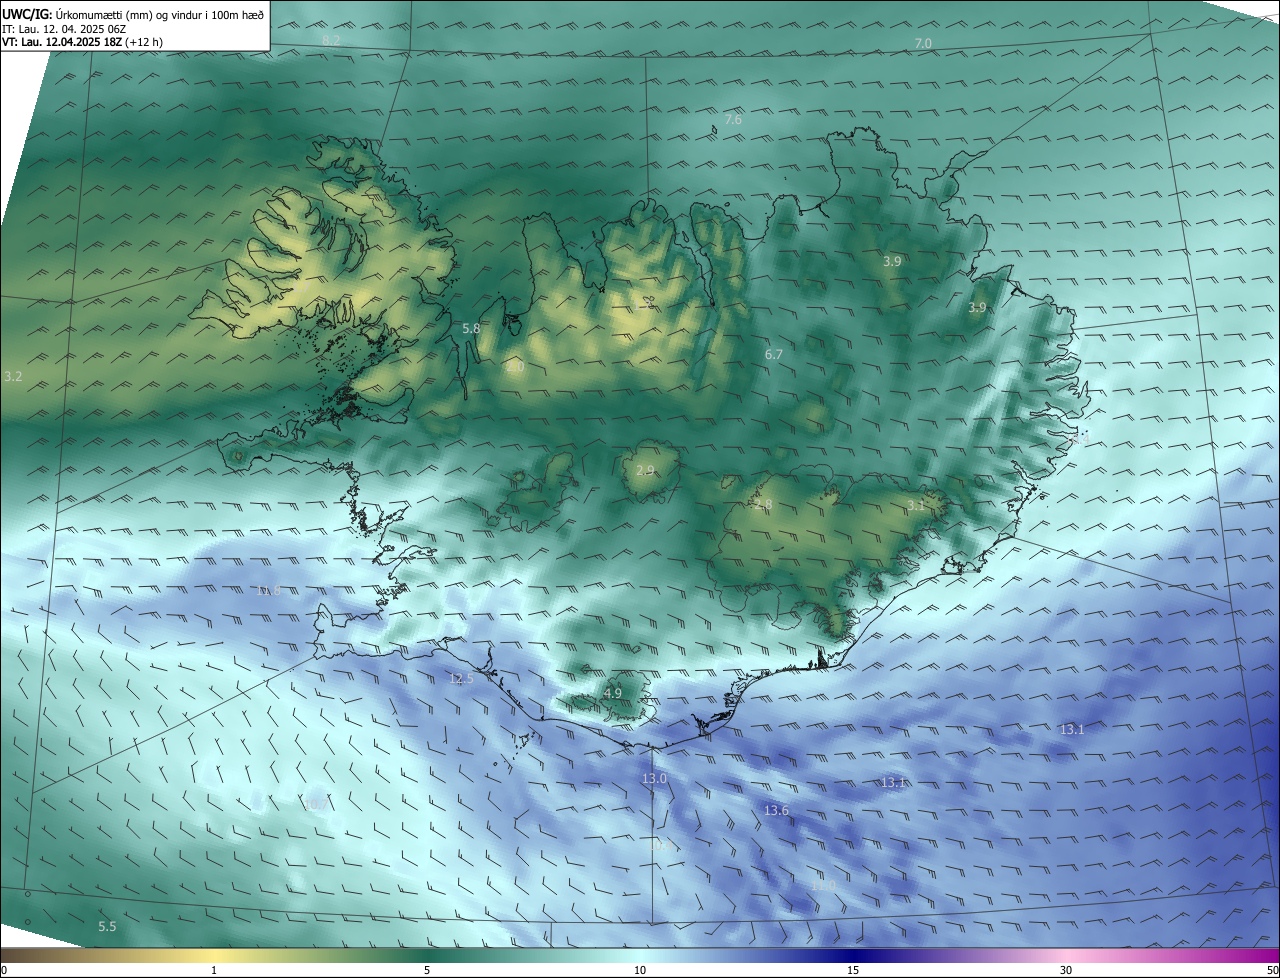This screenshot has height=978, width=1280.
Task: Click the 5.8 value label on the map
Action: (x=471, y=328)
